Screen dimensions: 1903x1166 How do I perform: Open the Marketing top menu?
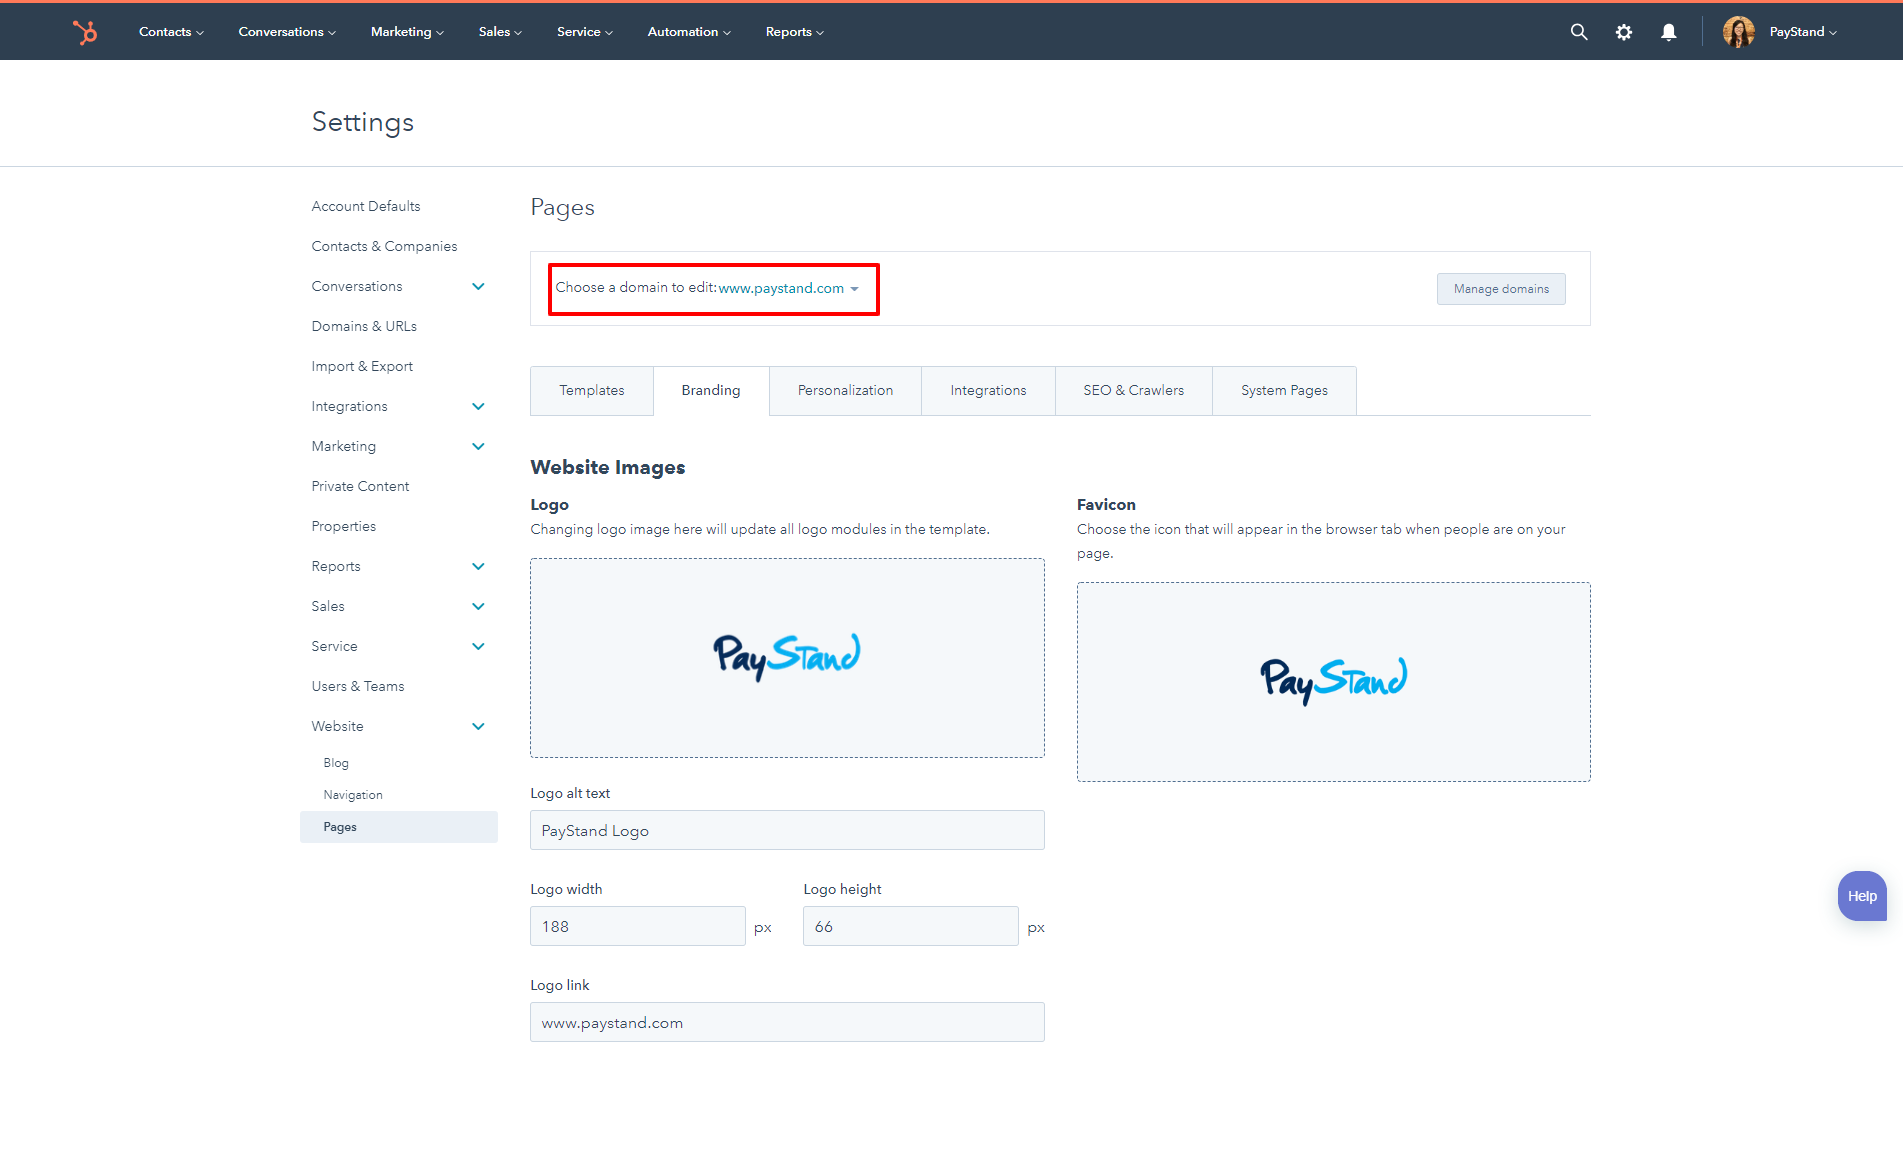tap(407, 32)
